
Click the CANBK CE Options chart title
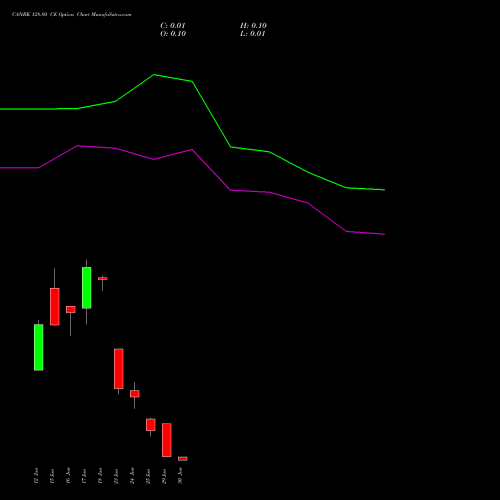[x=72, y=15]
